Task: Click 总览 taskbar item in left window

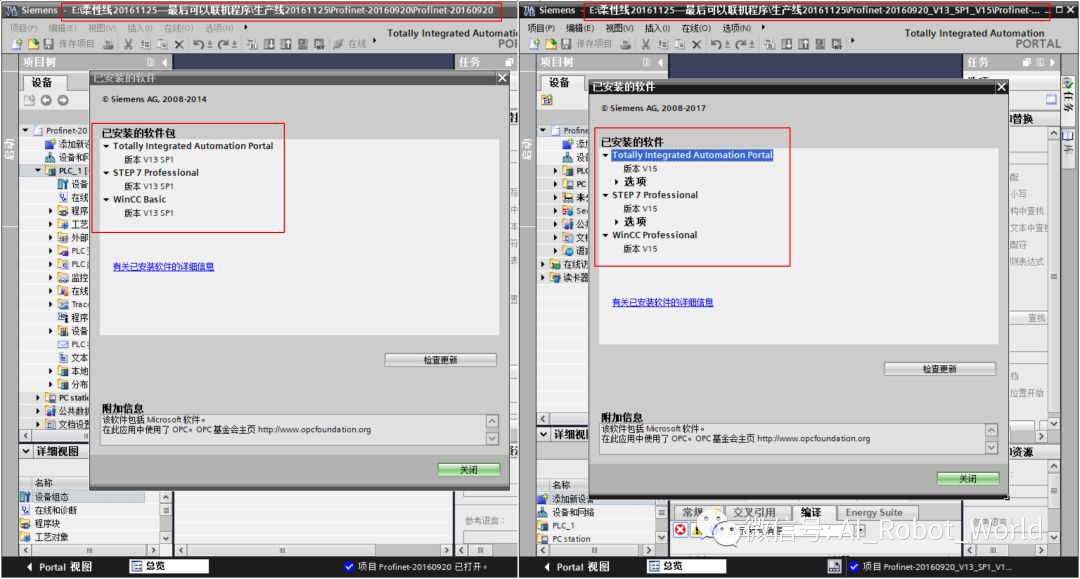Action: click(169, 566)
